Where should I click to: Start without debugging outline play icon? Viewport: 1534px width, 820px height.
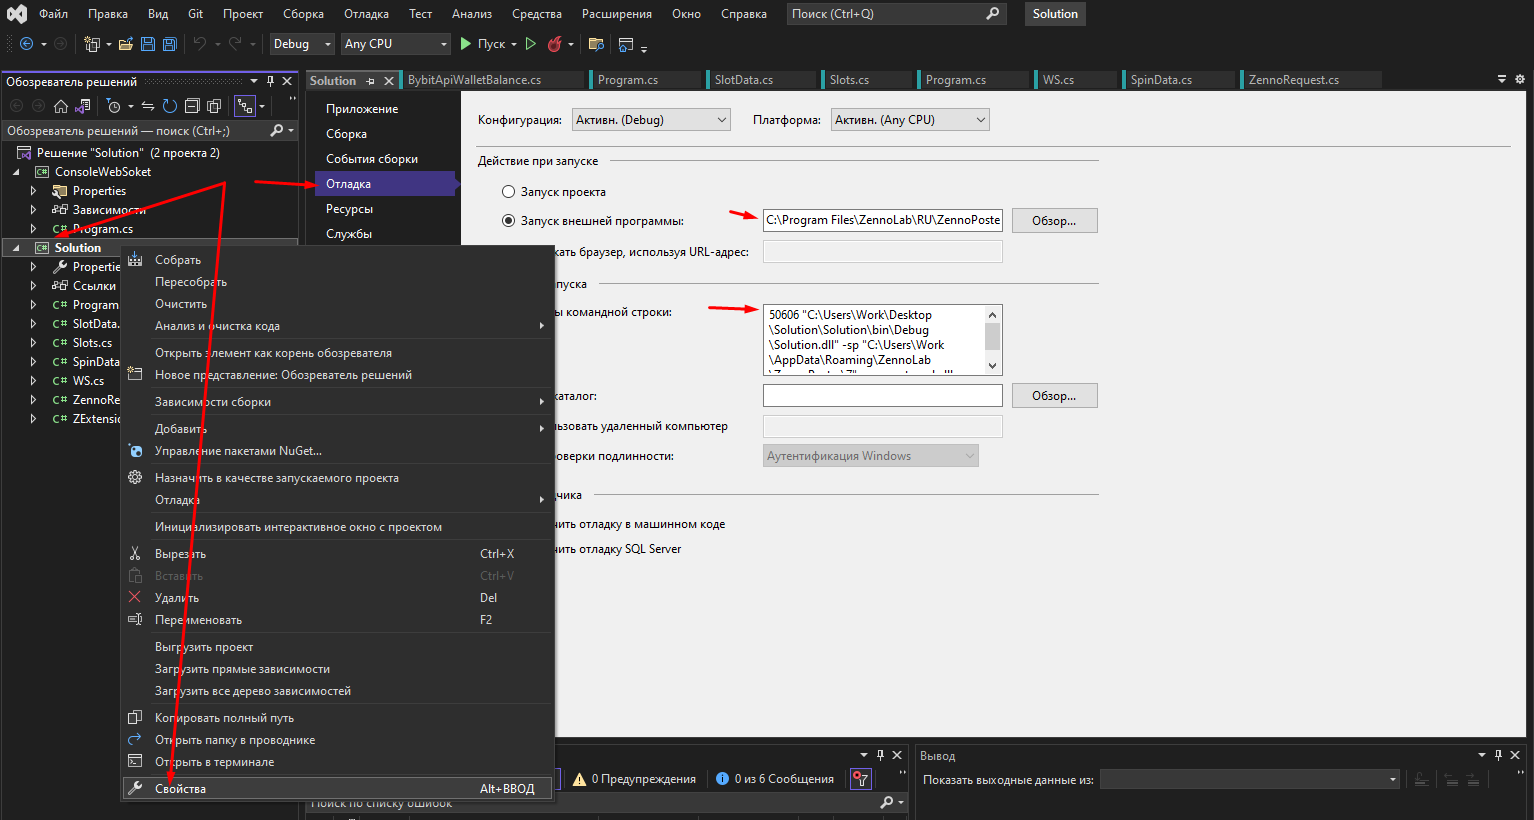(531, 44)
